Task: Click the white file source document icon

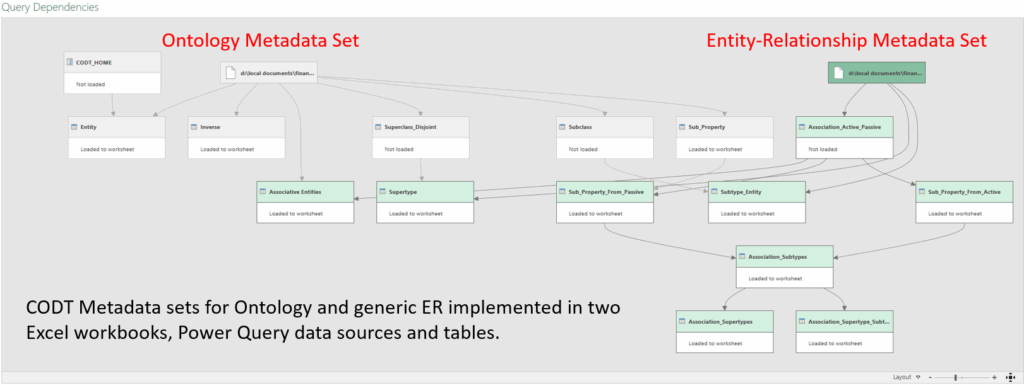Action: click(230, 73)
